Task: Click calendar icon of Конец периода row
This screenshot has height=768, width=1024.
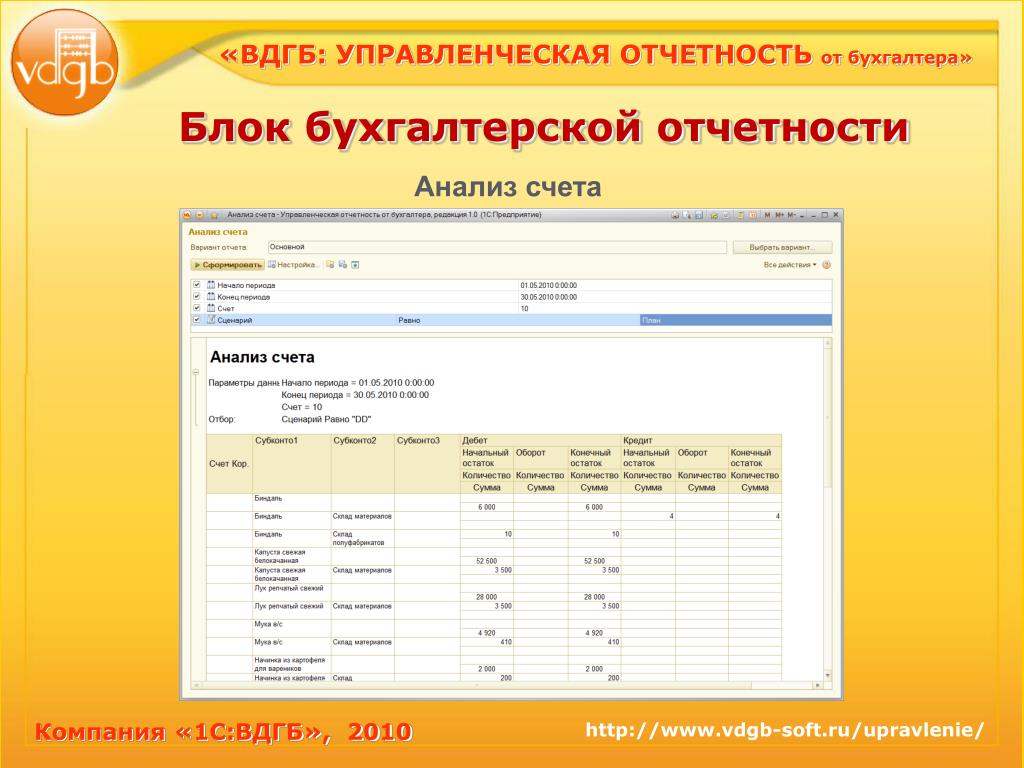Action: [x=211, y=296]
